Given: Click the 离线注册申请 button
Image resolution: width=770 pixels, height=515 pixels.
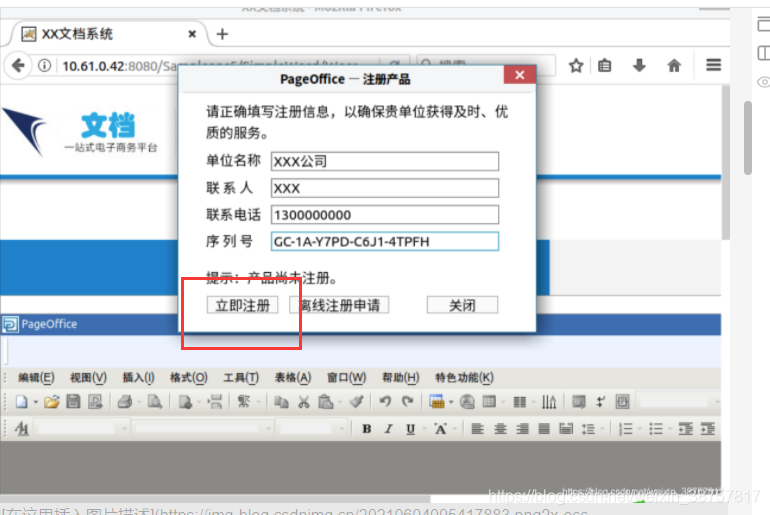Looking at the screenshot, I should pyautogui.click(x=339, y=305).
